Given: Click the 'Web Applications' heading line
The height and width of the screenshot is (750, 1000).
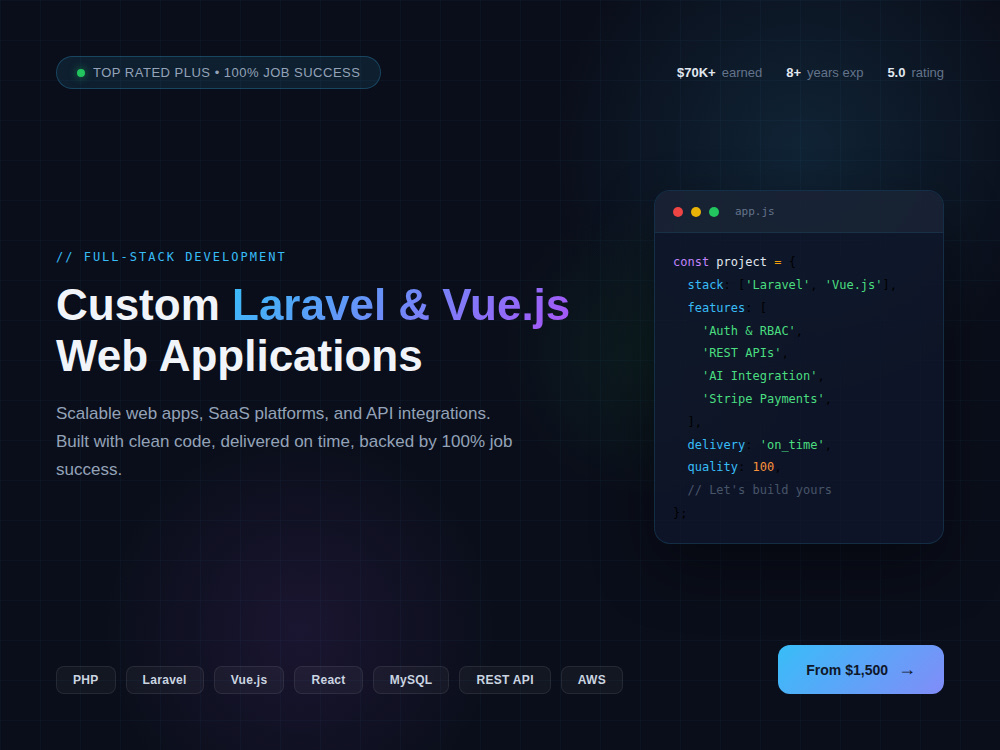Looking at the screenshot, I should pyautogui.click(x=239, y=356).
